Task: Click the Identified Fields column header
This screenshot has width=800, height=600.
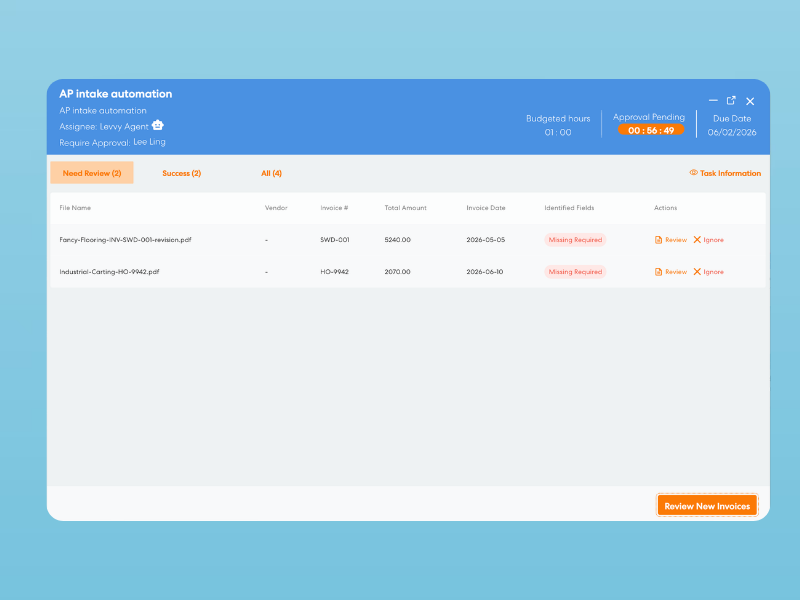Action: click(x=569, y=208)
